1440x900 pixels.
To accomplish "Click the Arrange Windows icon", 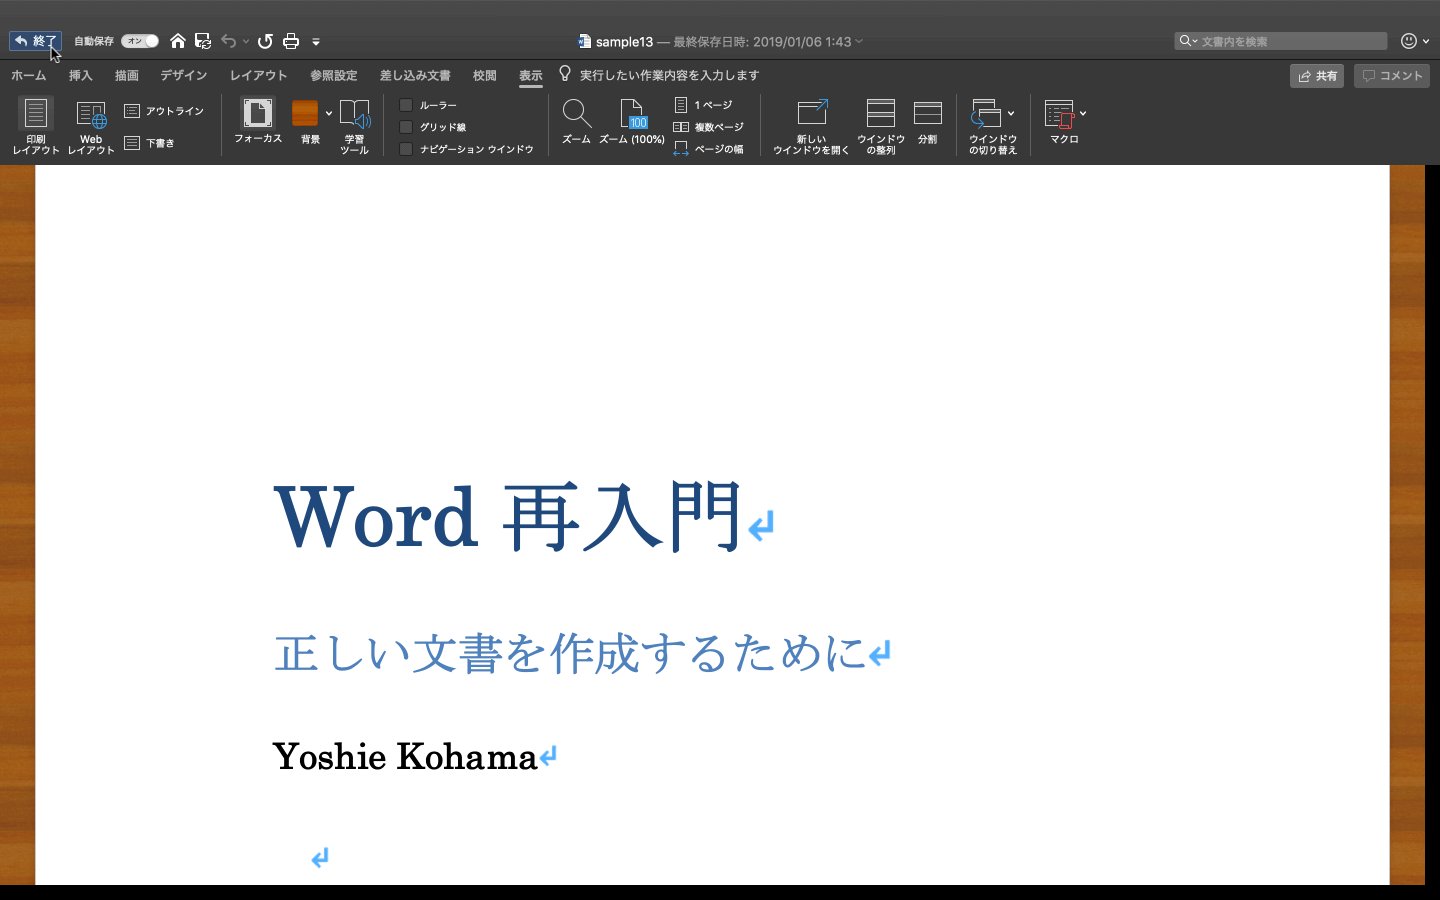I will [881, 114].
